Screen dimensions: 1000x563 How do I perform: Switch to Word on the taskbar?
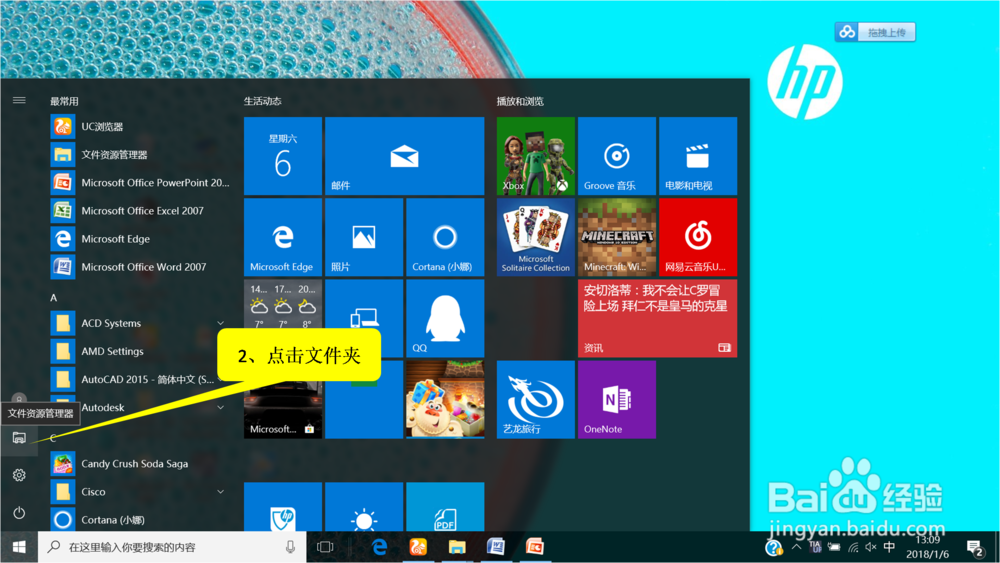(x=496, y=547)
